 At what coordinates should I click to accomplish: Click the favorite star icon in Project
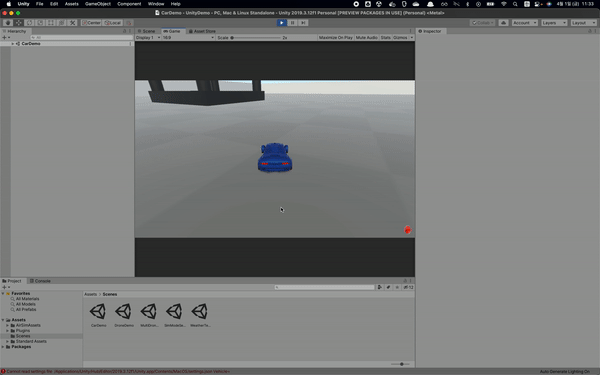point(397,287)
